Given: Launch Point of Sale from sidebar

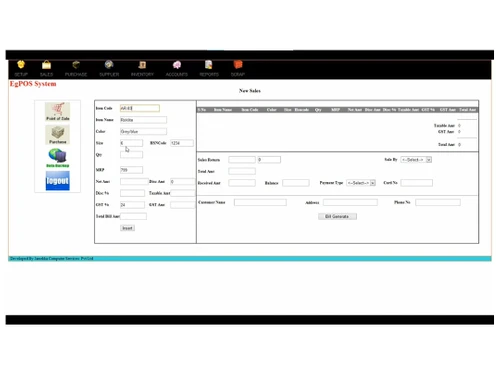Looking at the screenshot, I should point(58,112).
